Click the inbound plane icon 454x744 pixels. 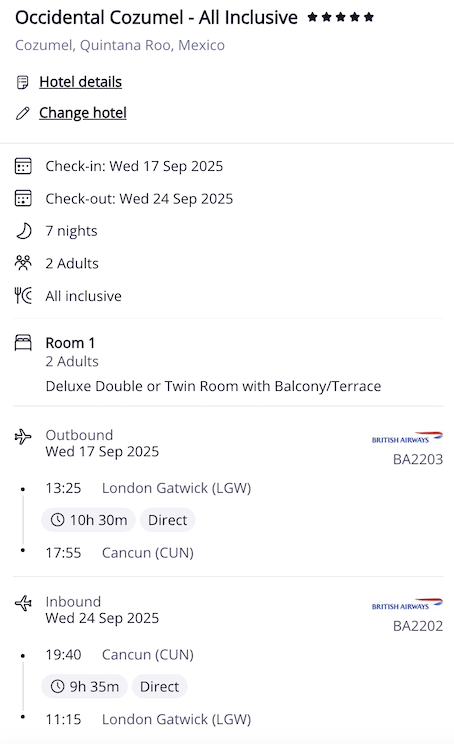[x=23, y=603]
